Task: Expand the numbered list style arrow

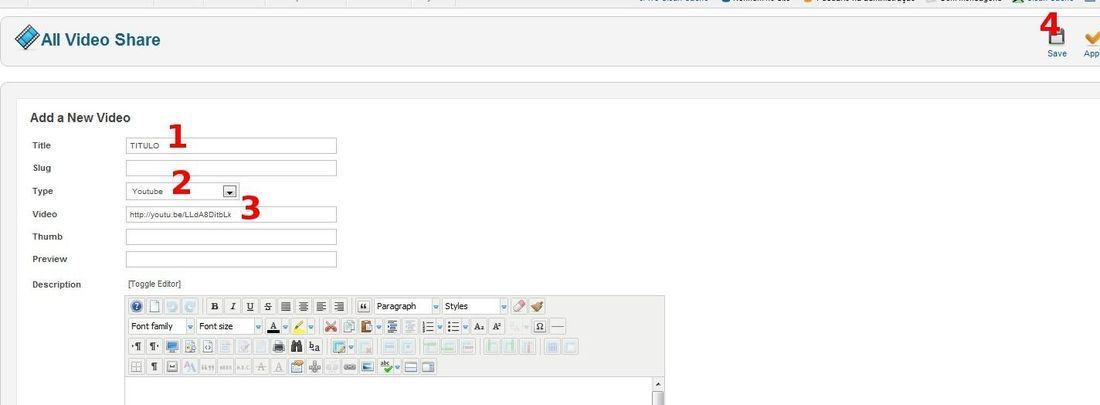Action: 440,326
